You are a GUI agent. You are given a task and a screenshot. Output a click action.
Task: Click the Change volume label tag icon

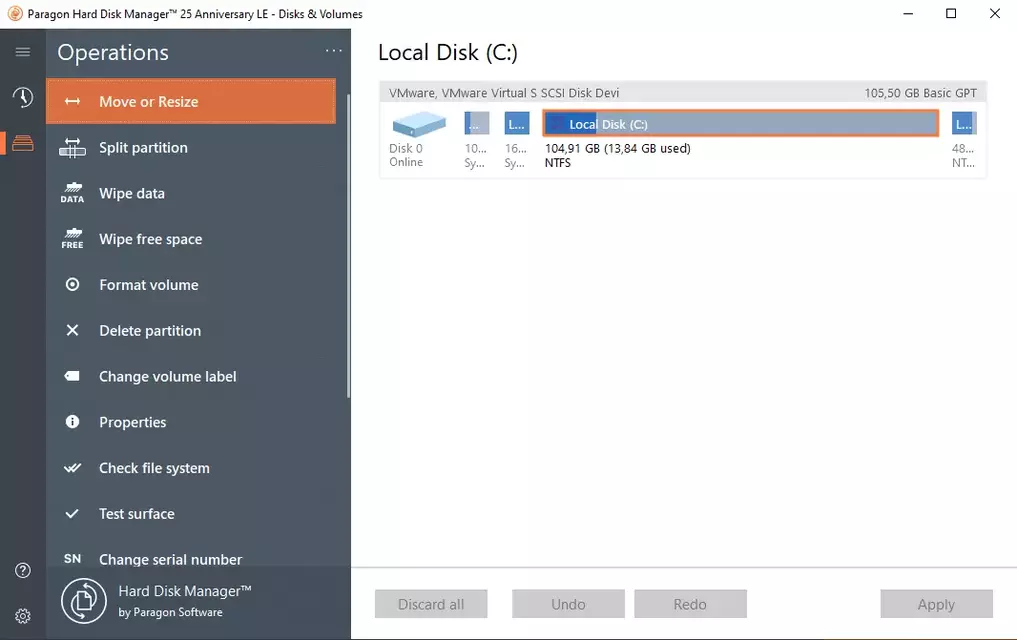click(72, 376)
